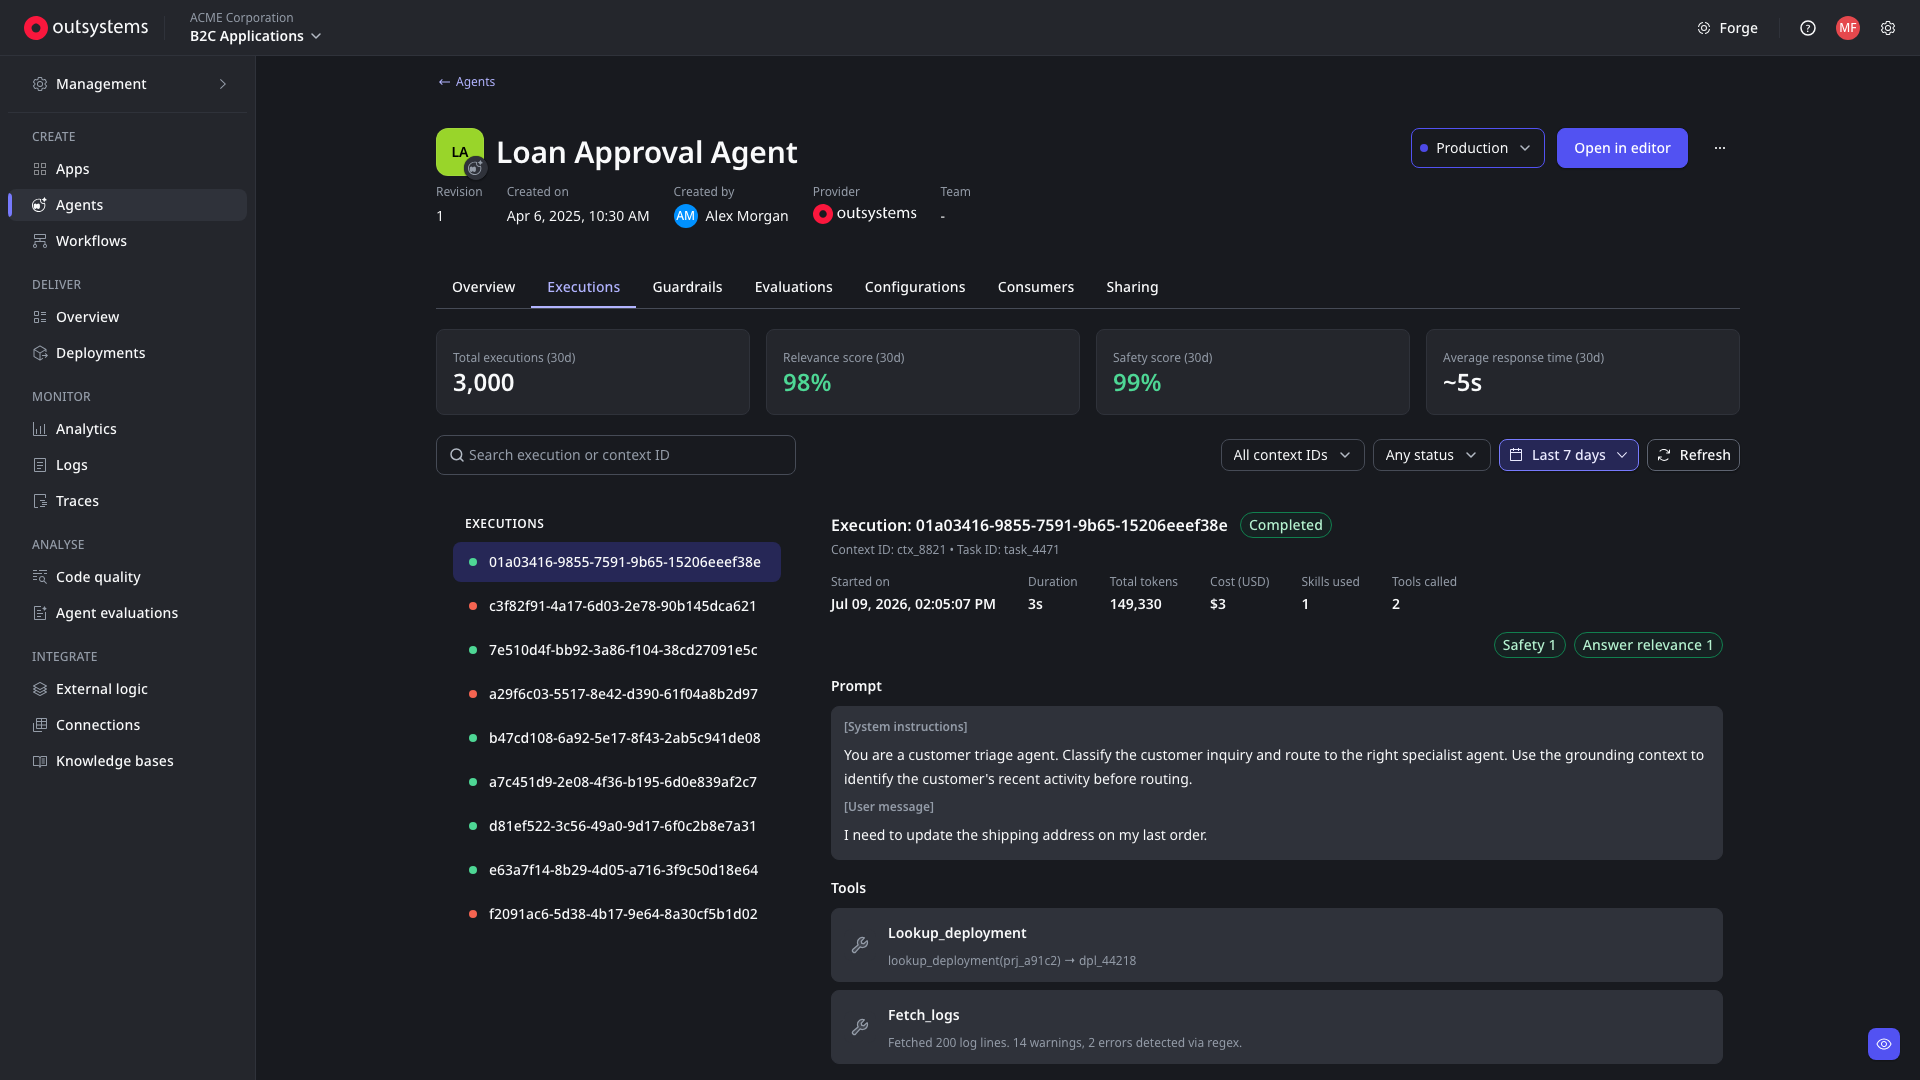Select execution c3f82f91-4a17-6d03-2e78-90b145dca621
The width and height of the screenshot is (1920, 1080).
[x=616, y=606]
